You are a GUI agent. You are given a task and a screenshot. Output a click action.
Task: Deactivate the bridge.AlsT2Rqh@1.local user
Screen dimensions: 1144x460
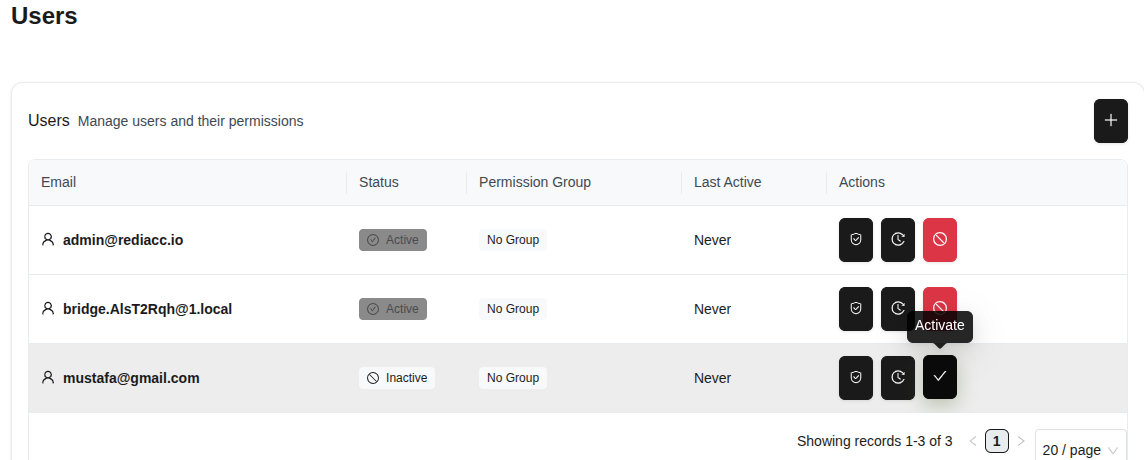click(940, 298)
